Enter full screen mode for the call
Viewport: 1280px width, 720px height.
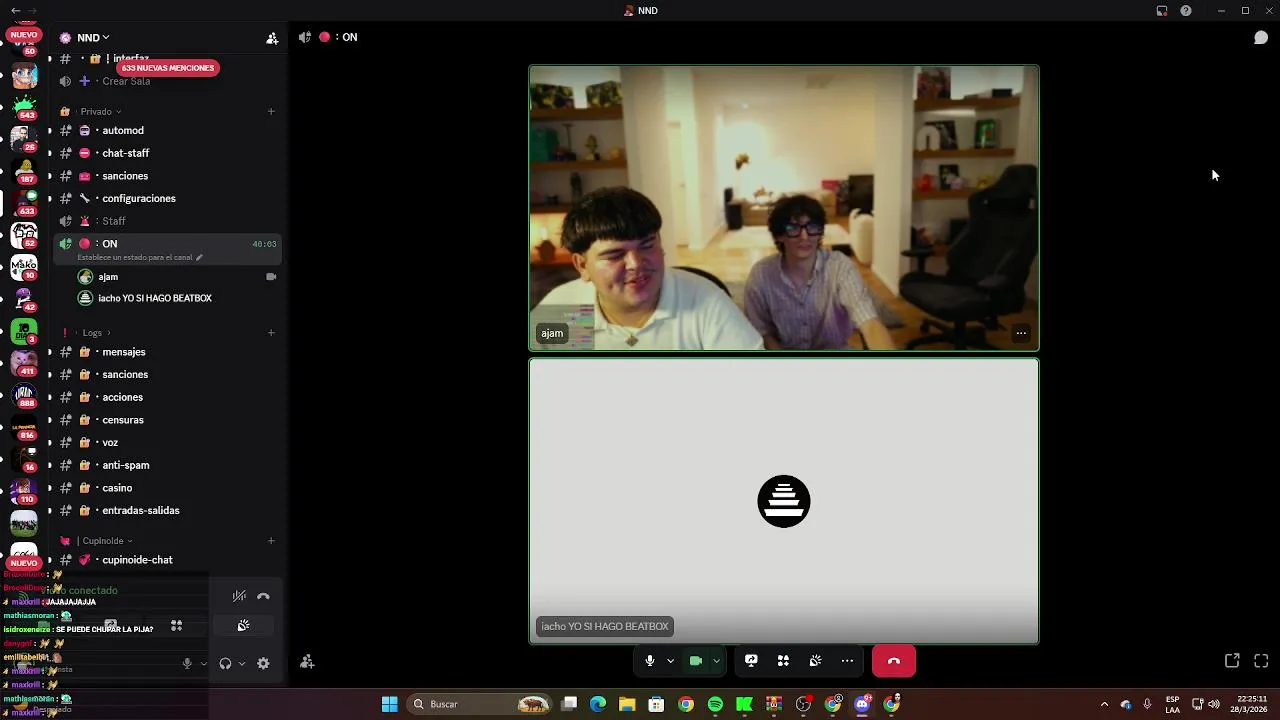click(x=1261, y=661)
